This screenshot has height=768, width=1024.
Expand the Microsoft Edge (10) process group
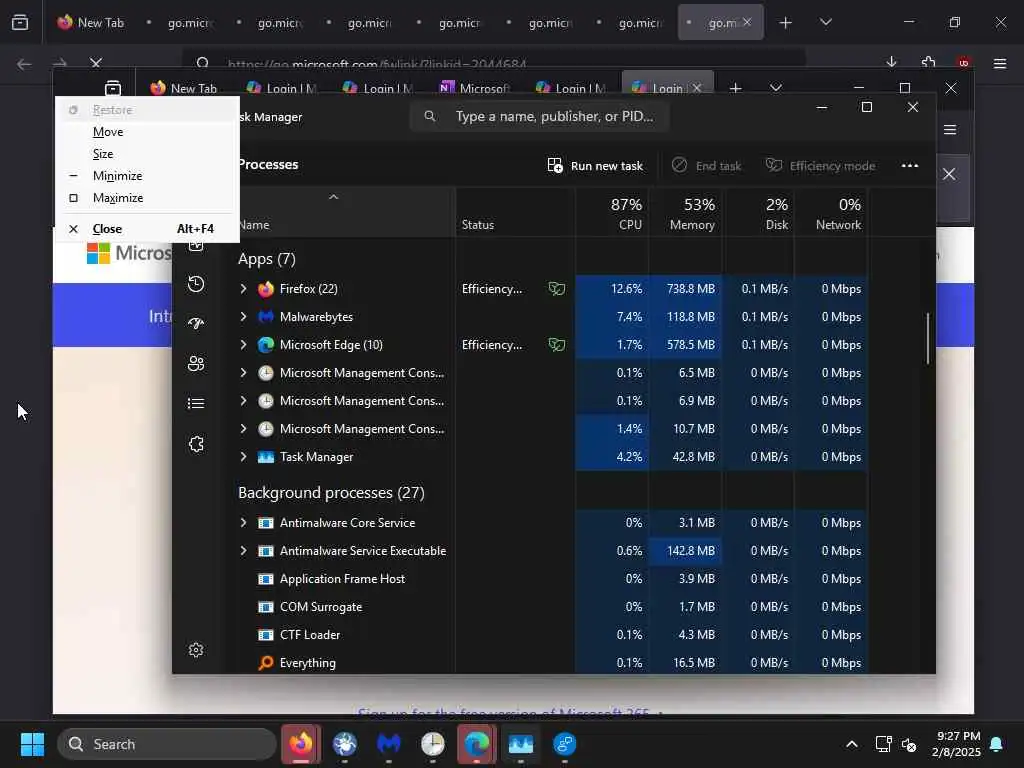pos(244,345)
